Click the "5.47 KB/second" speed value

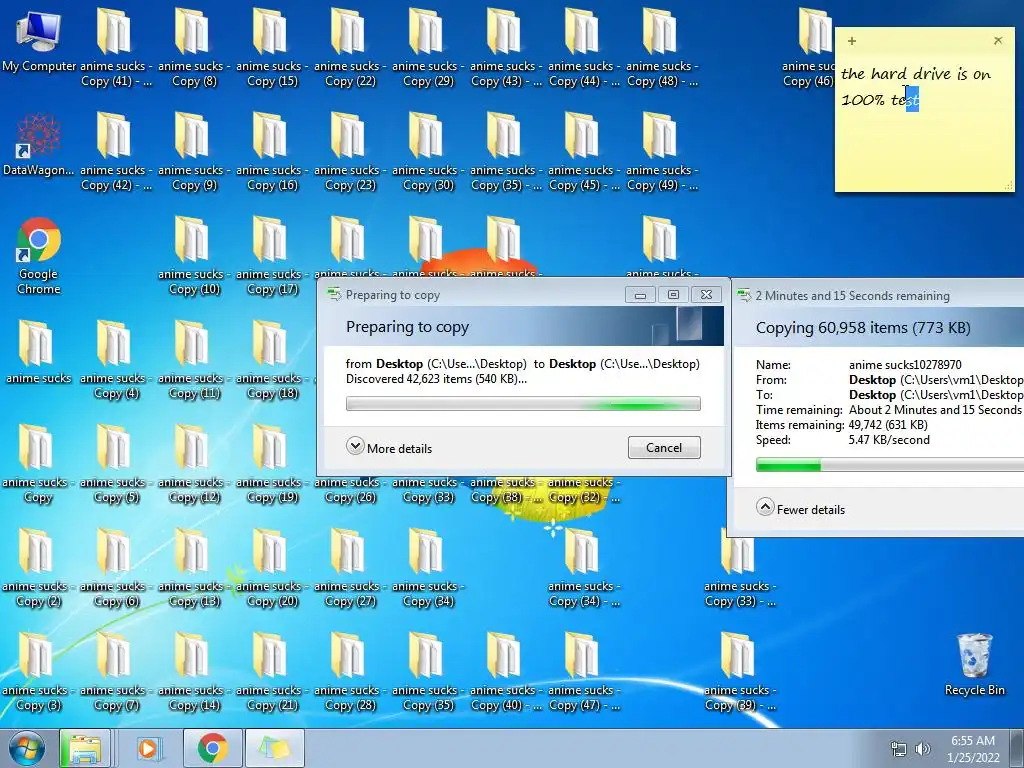point(889,440)
